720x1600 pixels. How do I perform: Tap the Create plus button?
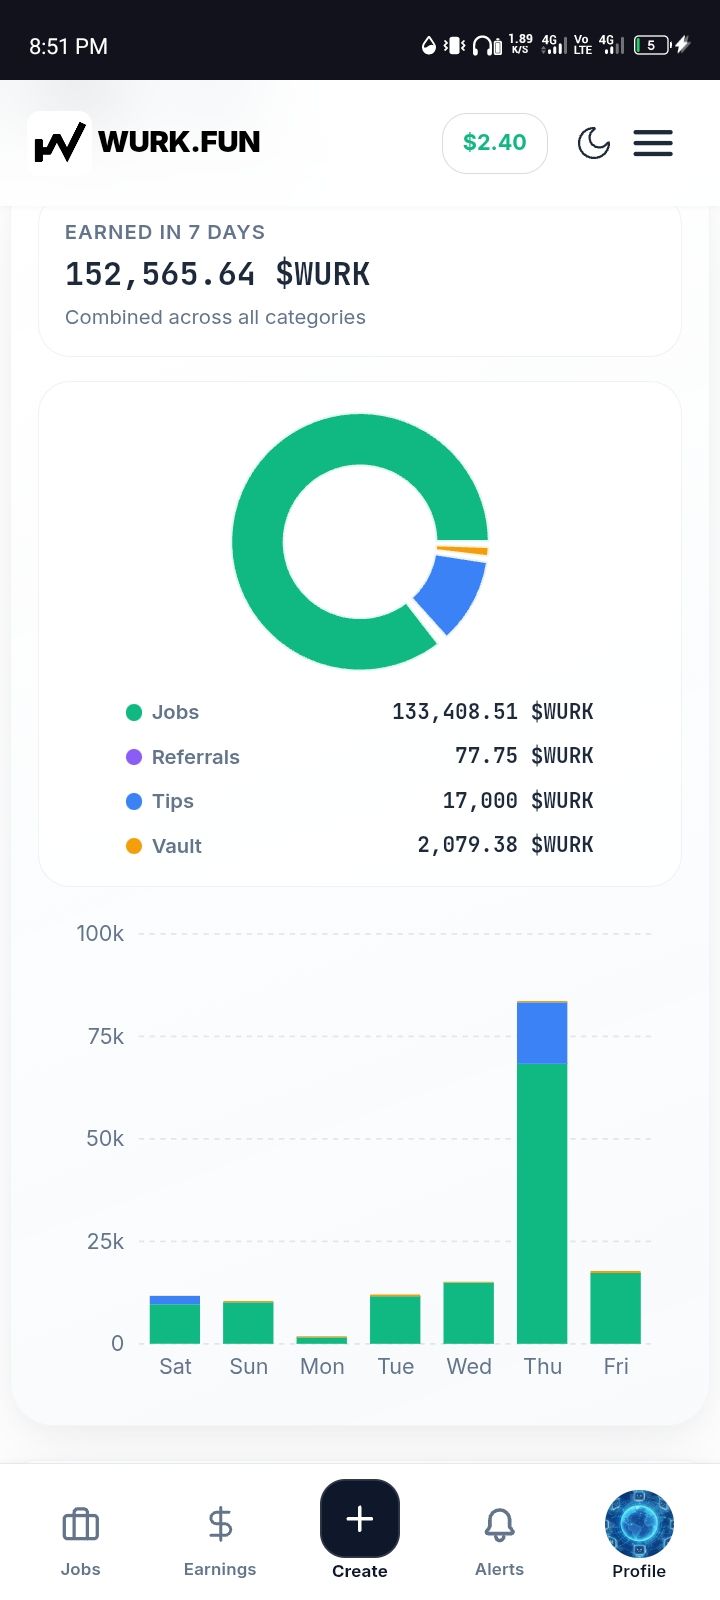360,1519
